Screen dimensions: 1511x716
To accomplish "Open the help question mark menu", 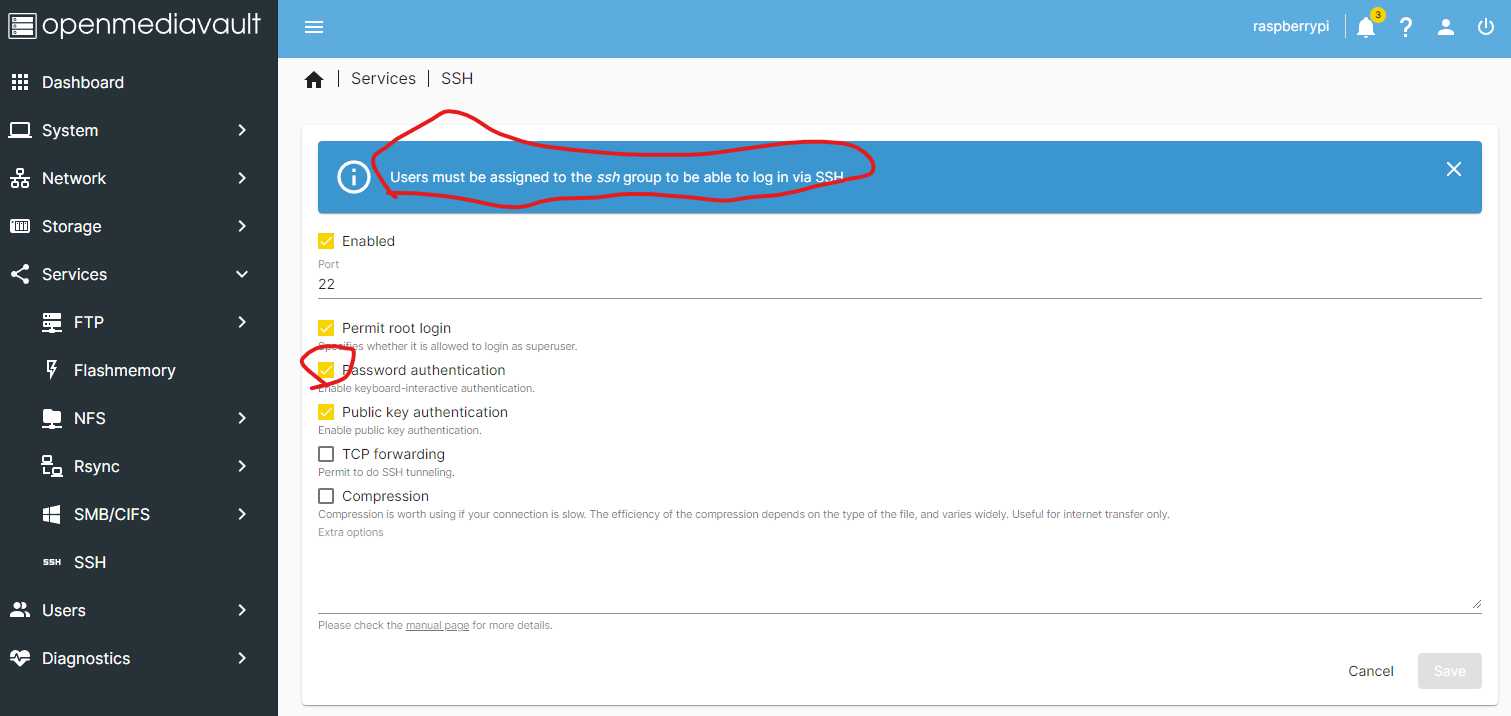I will click(1406, 27).
